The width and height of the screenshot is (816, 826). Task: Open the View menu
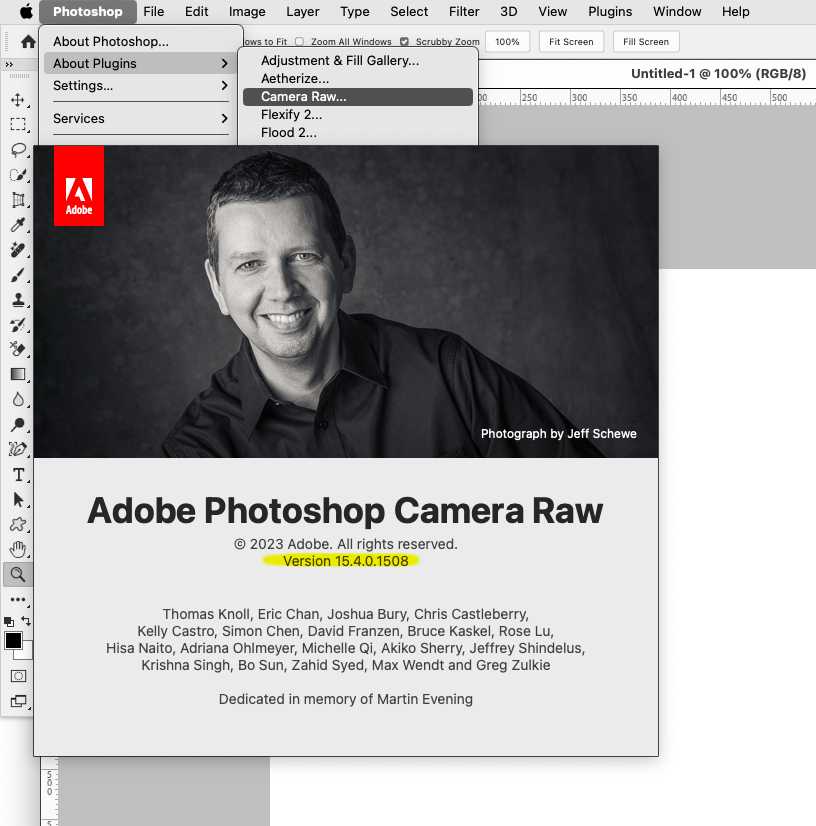(552, 12)
